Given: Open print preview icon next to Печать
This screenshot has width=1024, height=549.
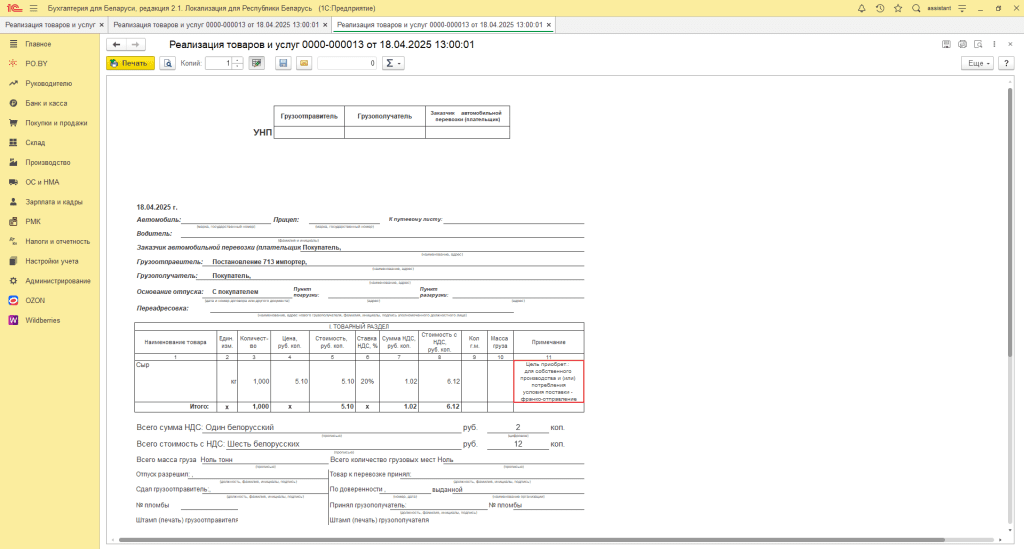Looking at the screenshot, I should point(168,63).
